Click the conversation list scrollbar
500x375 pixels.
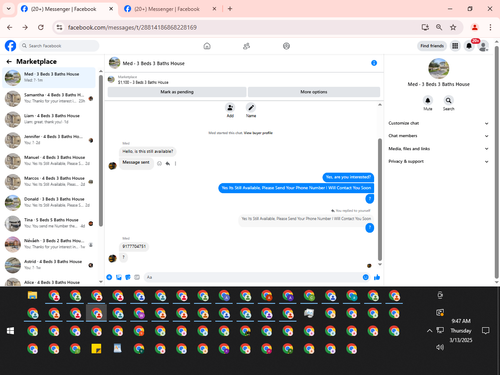tap(101, 150)
